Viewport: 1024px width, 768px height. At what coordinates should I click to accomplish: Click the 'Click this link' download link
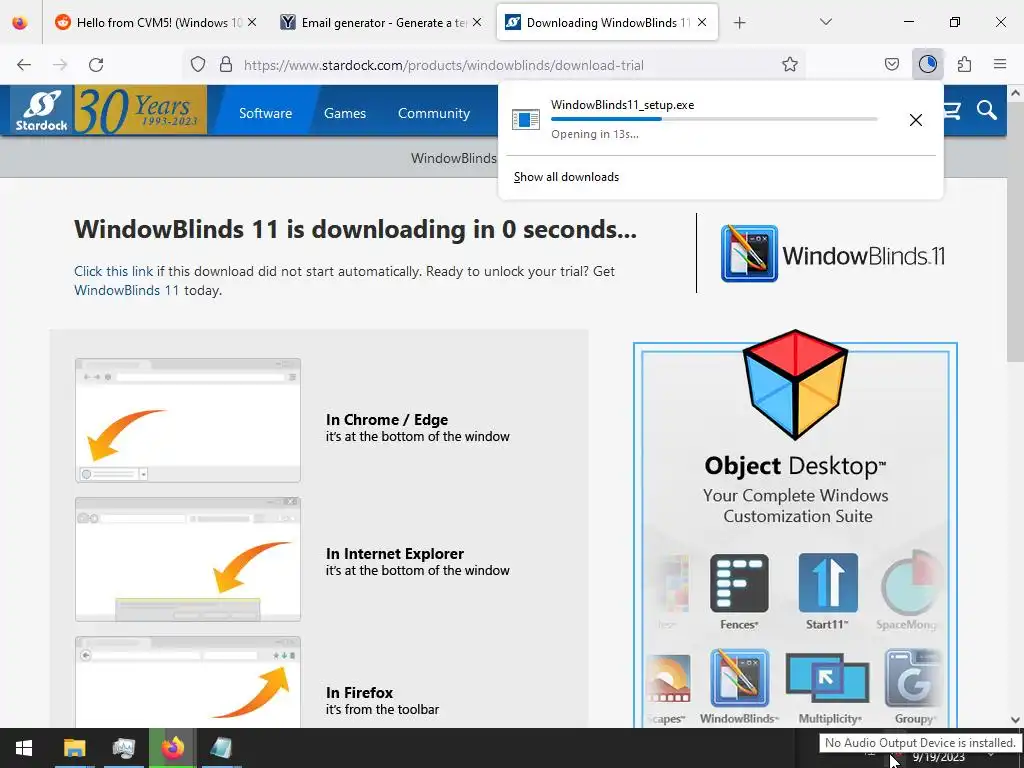point(113,271)
